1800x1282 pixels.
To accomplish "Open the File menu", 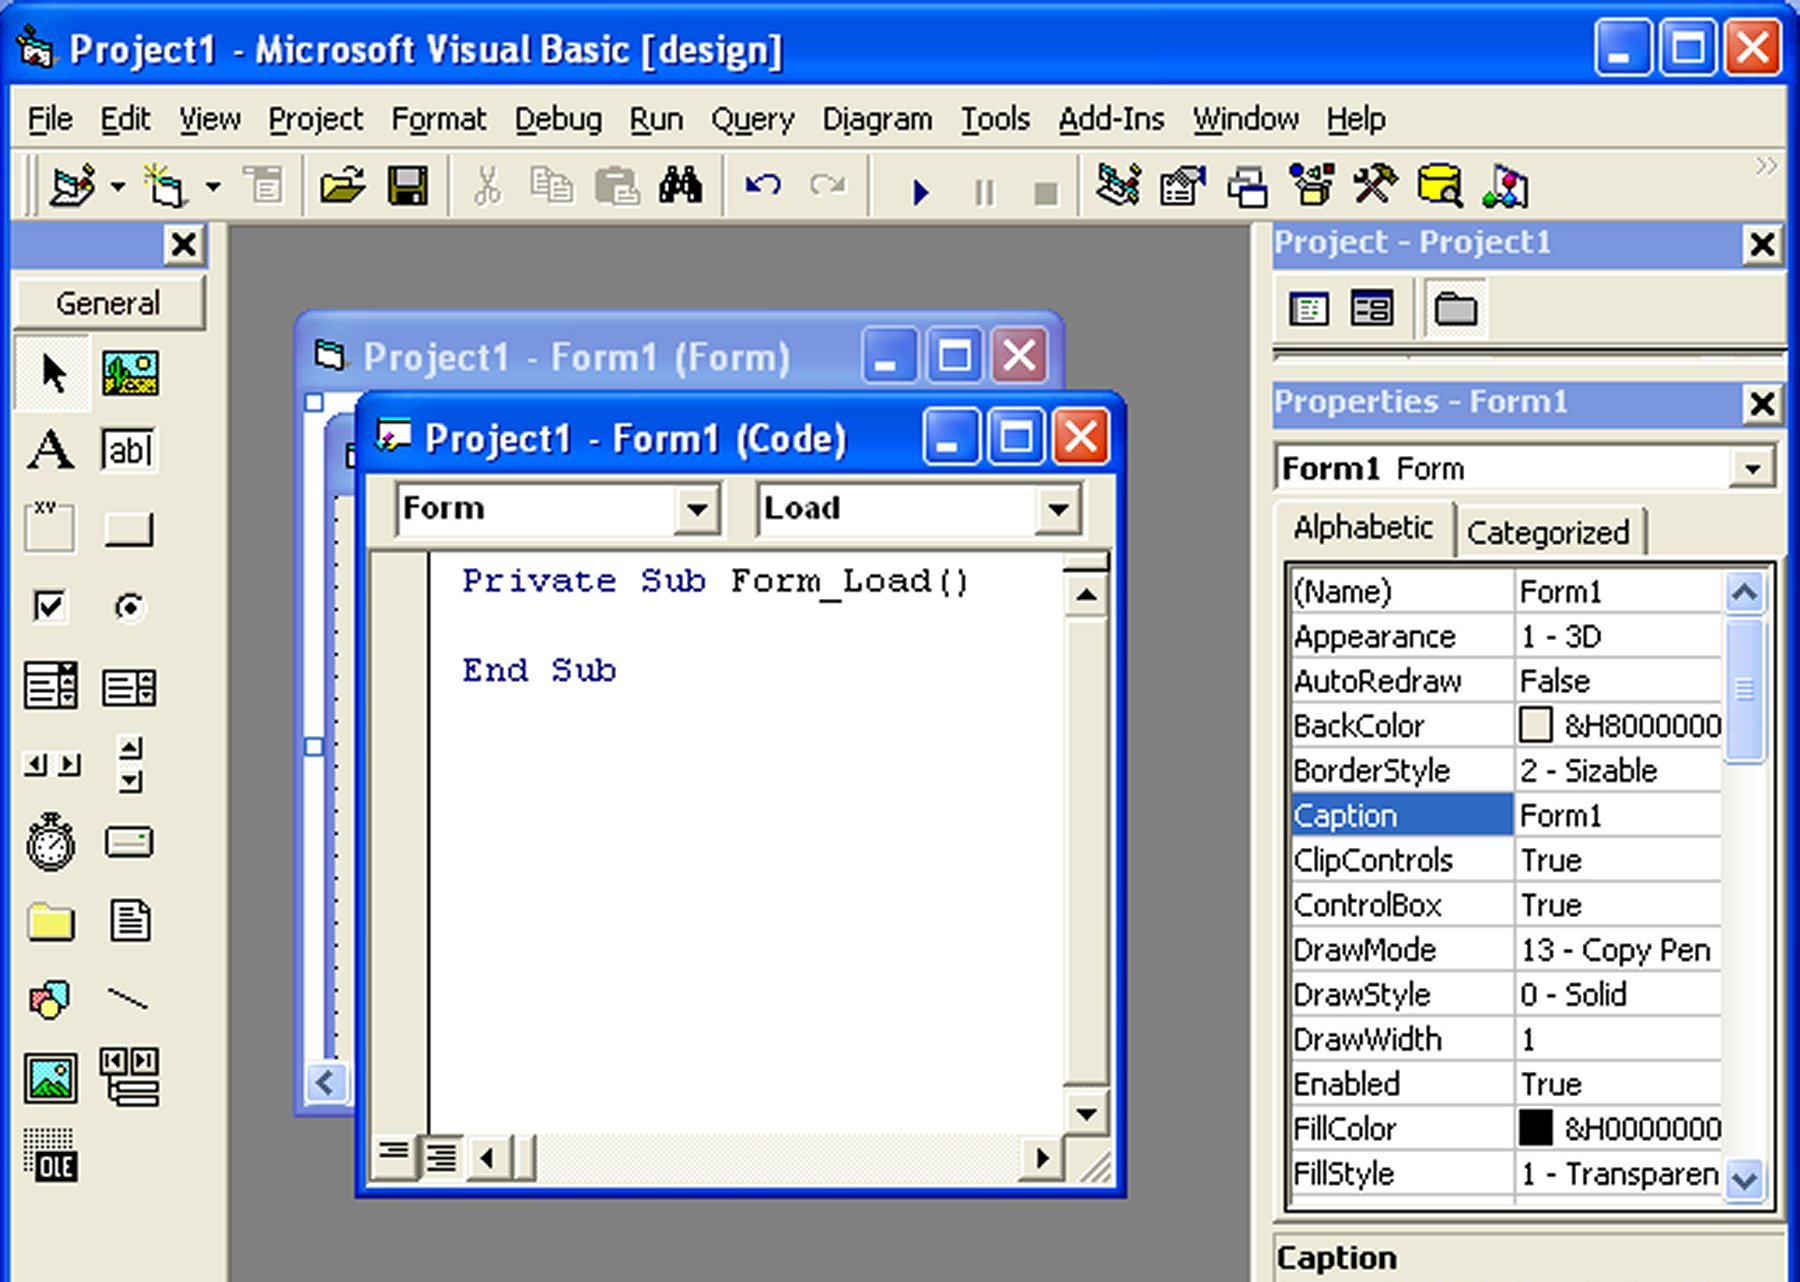I will (x=50, y=119).
